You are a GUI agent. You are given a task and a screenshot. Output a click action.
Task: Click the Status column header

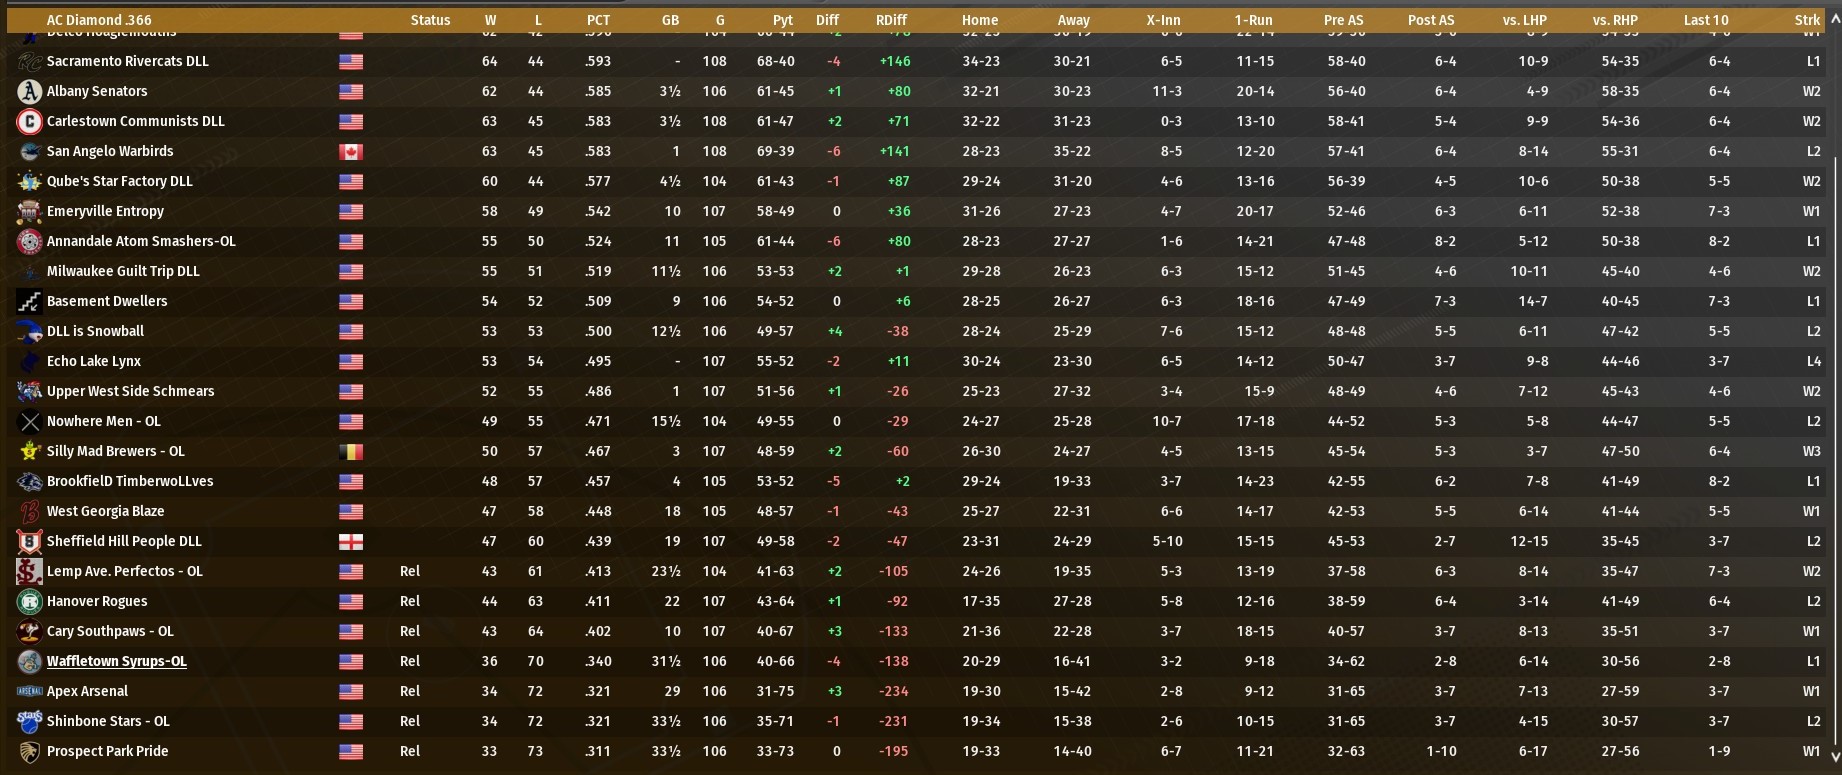pyautogui.click(x=430, y=20)
